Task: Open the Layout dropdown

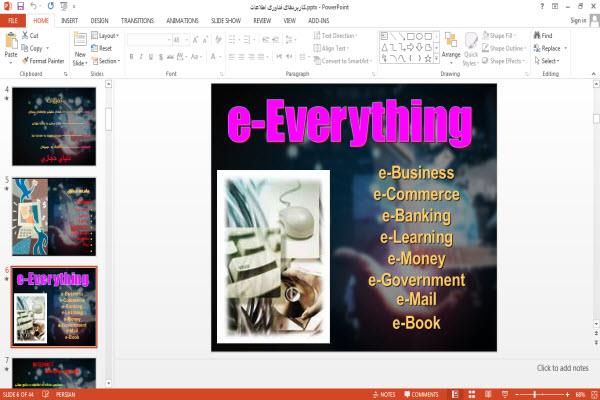Action: pyautogui.click(x=105, y=36)
